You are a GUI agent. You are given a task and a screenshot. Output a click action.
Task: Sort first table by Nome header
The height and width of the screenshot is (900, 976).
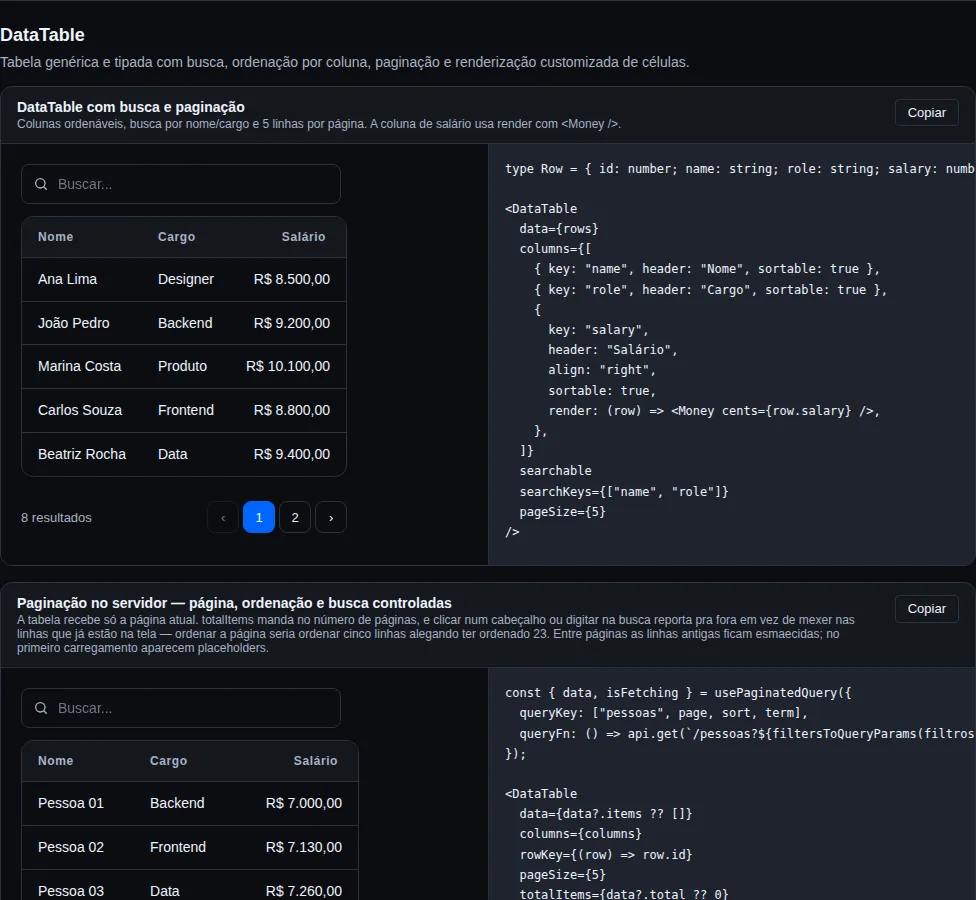coord(55,237)
